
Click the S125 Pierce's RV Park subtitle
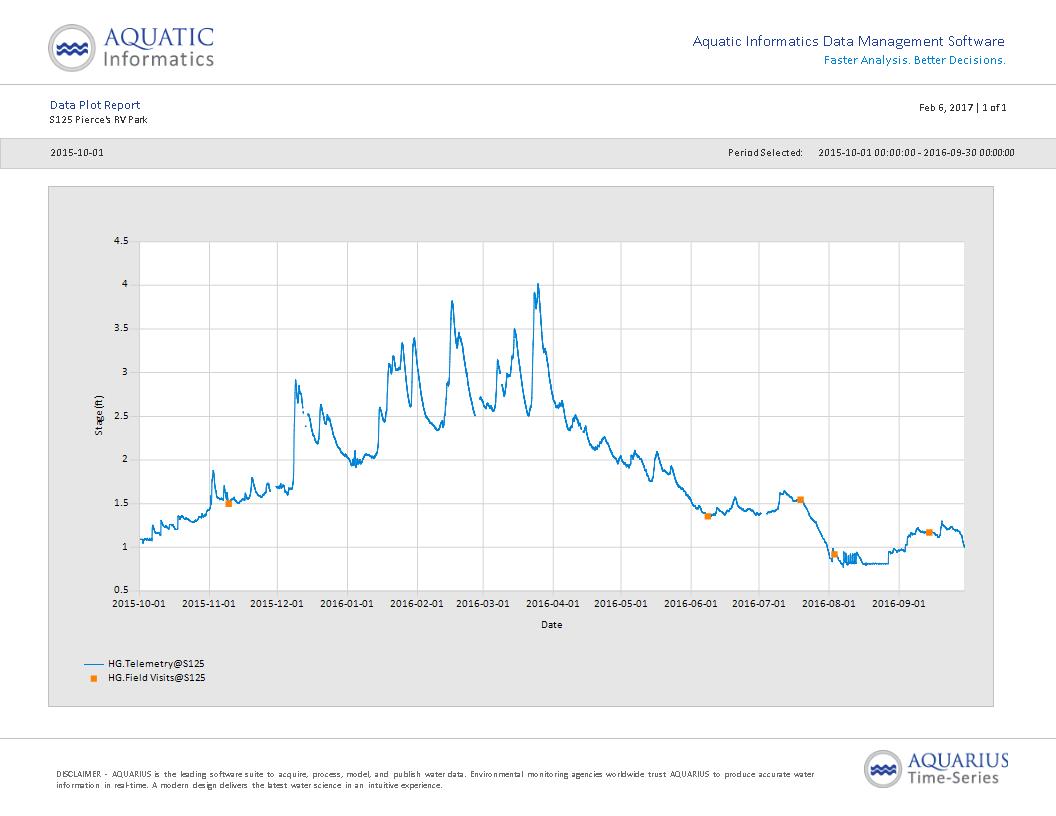point(98,120)
